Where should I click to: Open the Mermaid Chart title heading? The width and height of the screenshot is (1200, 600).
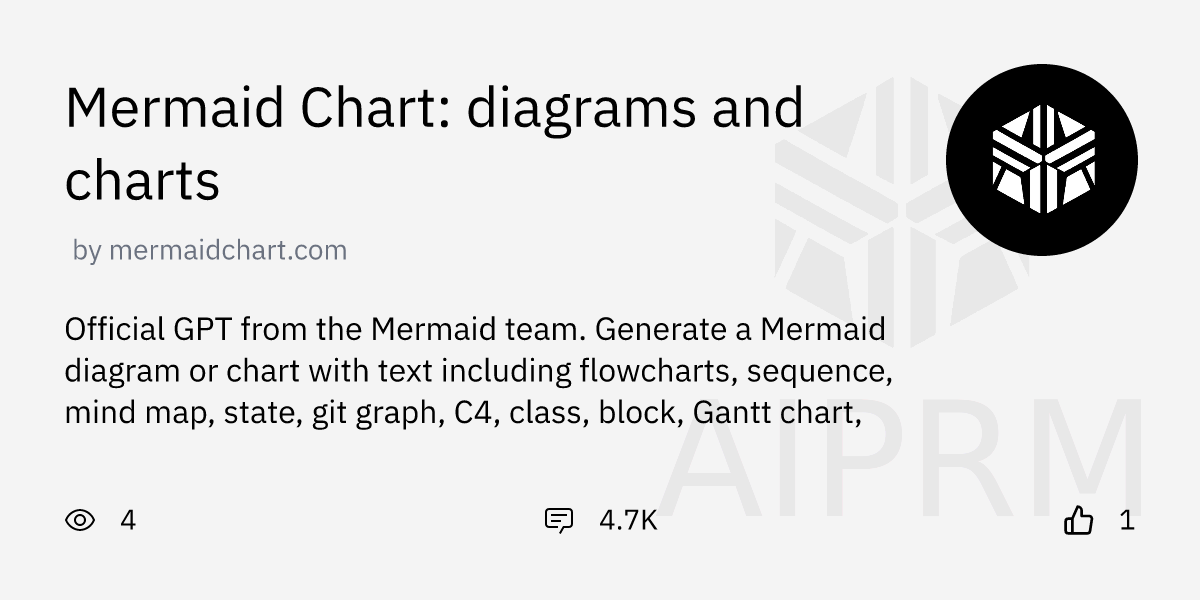(x=434, y=108)
